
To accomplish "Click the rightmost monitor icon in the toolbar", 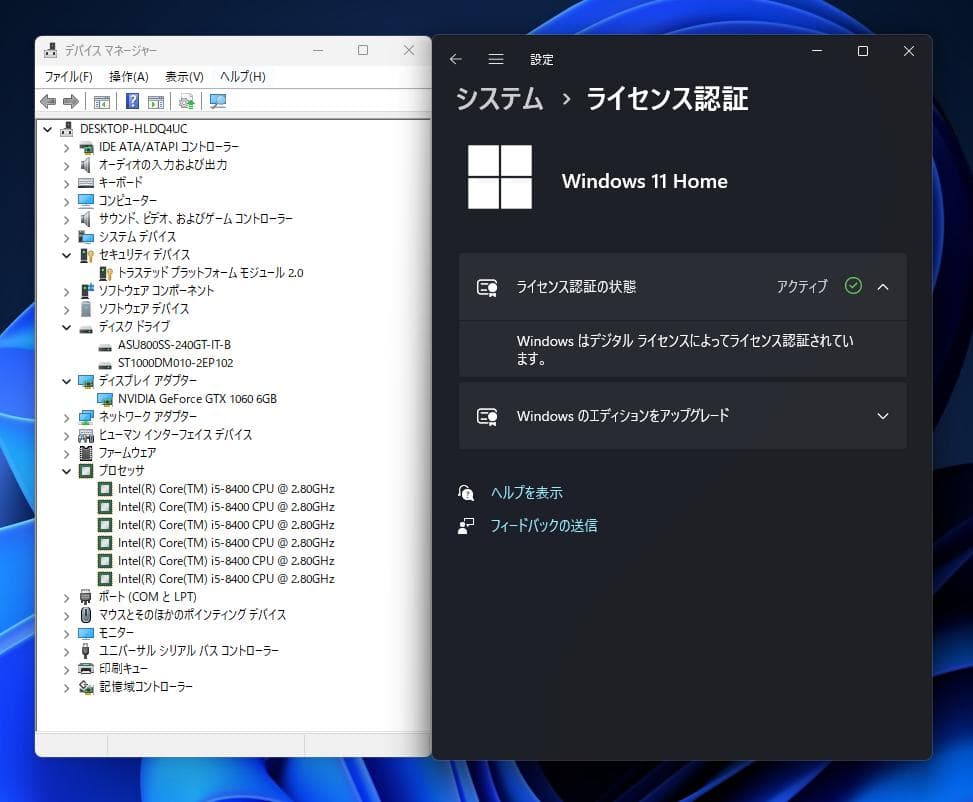I will coord(216,100).
